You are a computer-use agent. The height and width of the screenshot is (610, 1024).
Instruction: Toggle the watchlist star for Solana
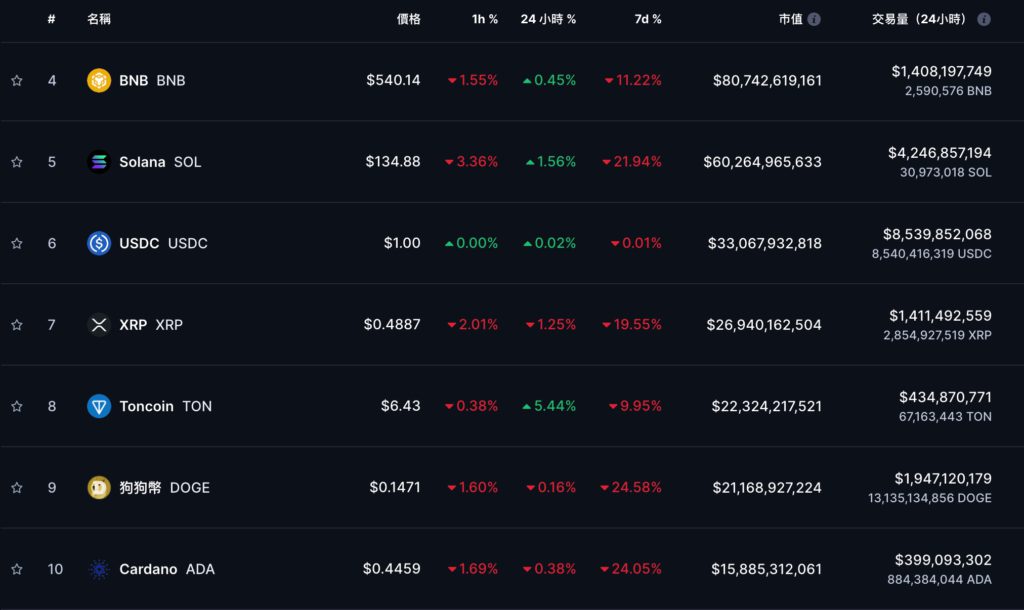[x=17, y=162]
